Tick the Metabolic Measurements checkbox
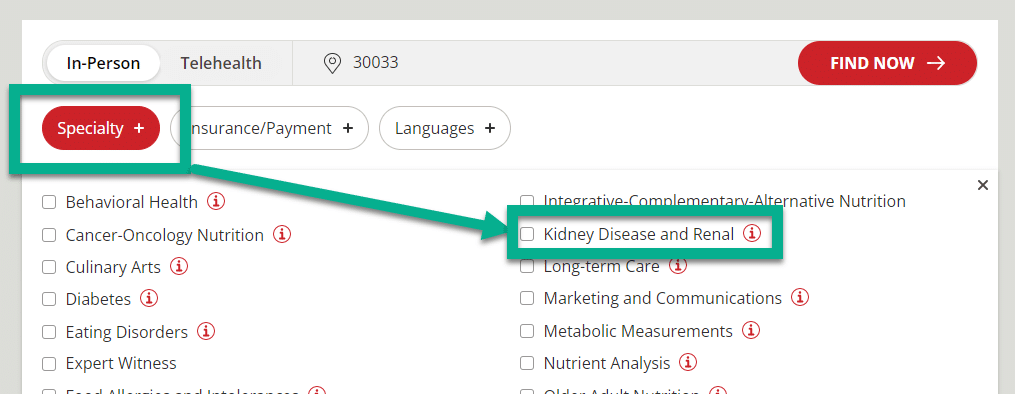1015x394 pixels. pyautogui.click(x=527, y=331)
